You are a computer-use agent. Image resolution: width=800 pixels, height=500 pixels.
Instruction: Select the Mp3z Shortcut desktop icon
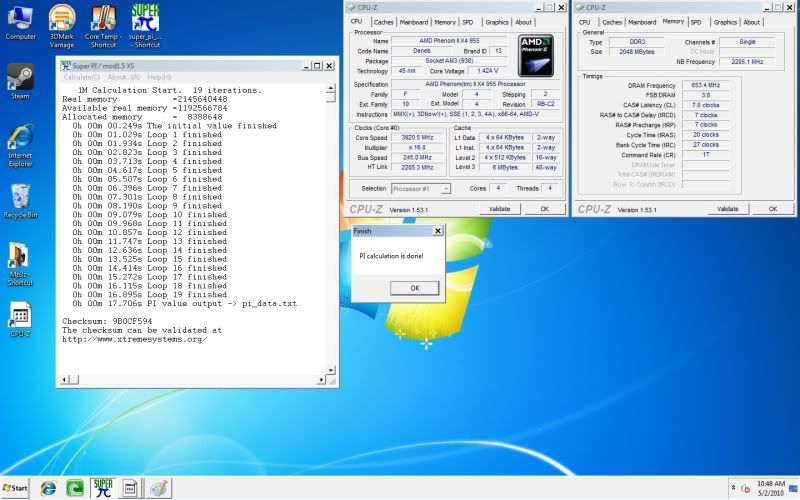point(20,264)
